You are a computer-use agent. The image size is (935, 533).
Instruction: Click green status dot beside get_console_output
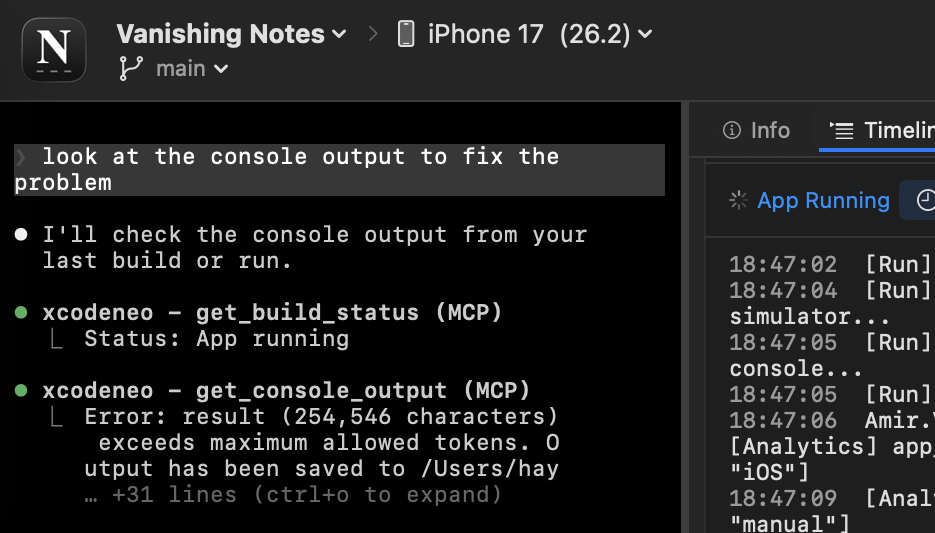[21, 391]
